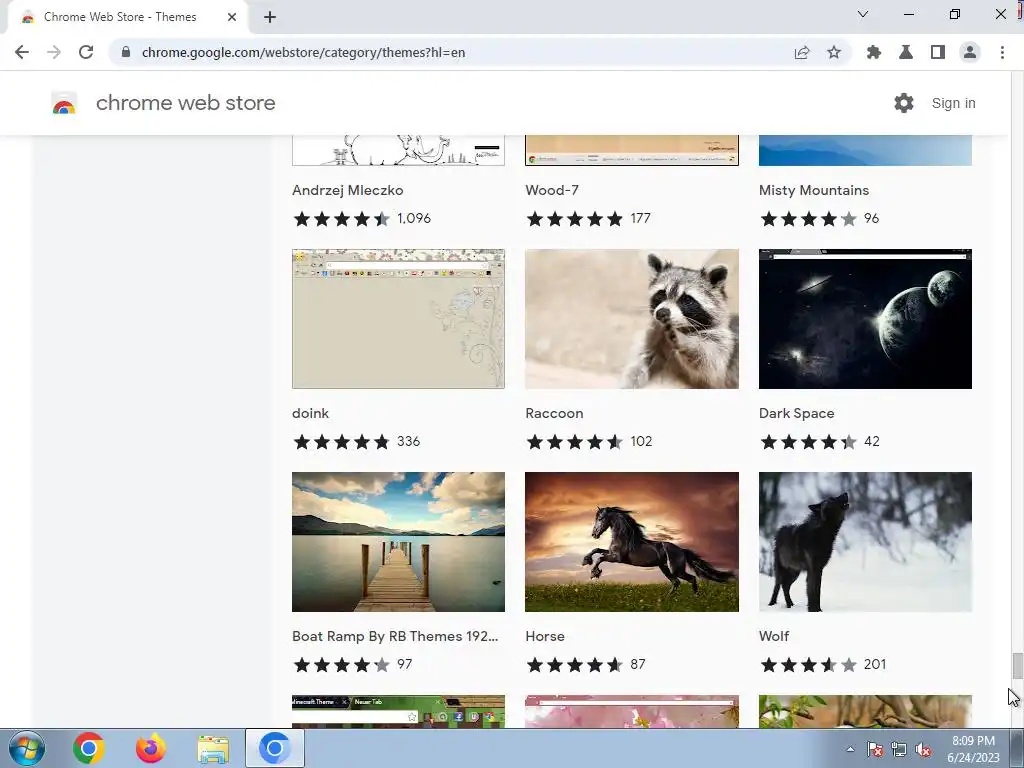
Task: Open the Boat Ramp pier theme thumbnail
Action: [398, 542]
